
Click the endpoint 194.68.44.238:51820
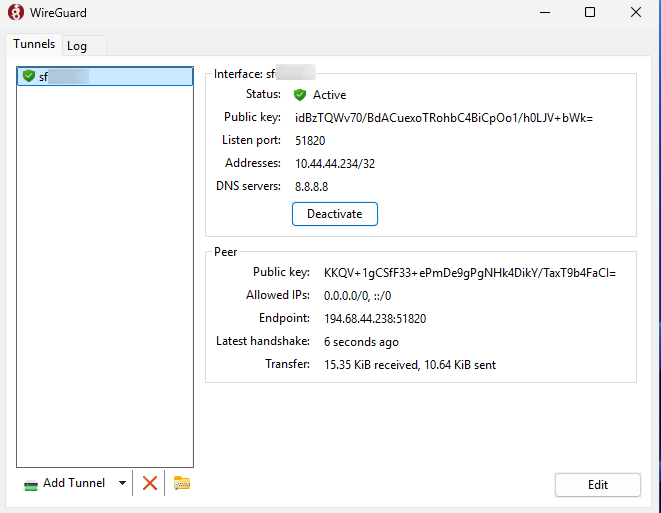(375, 319)
